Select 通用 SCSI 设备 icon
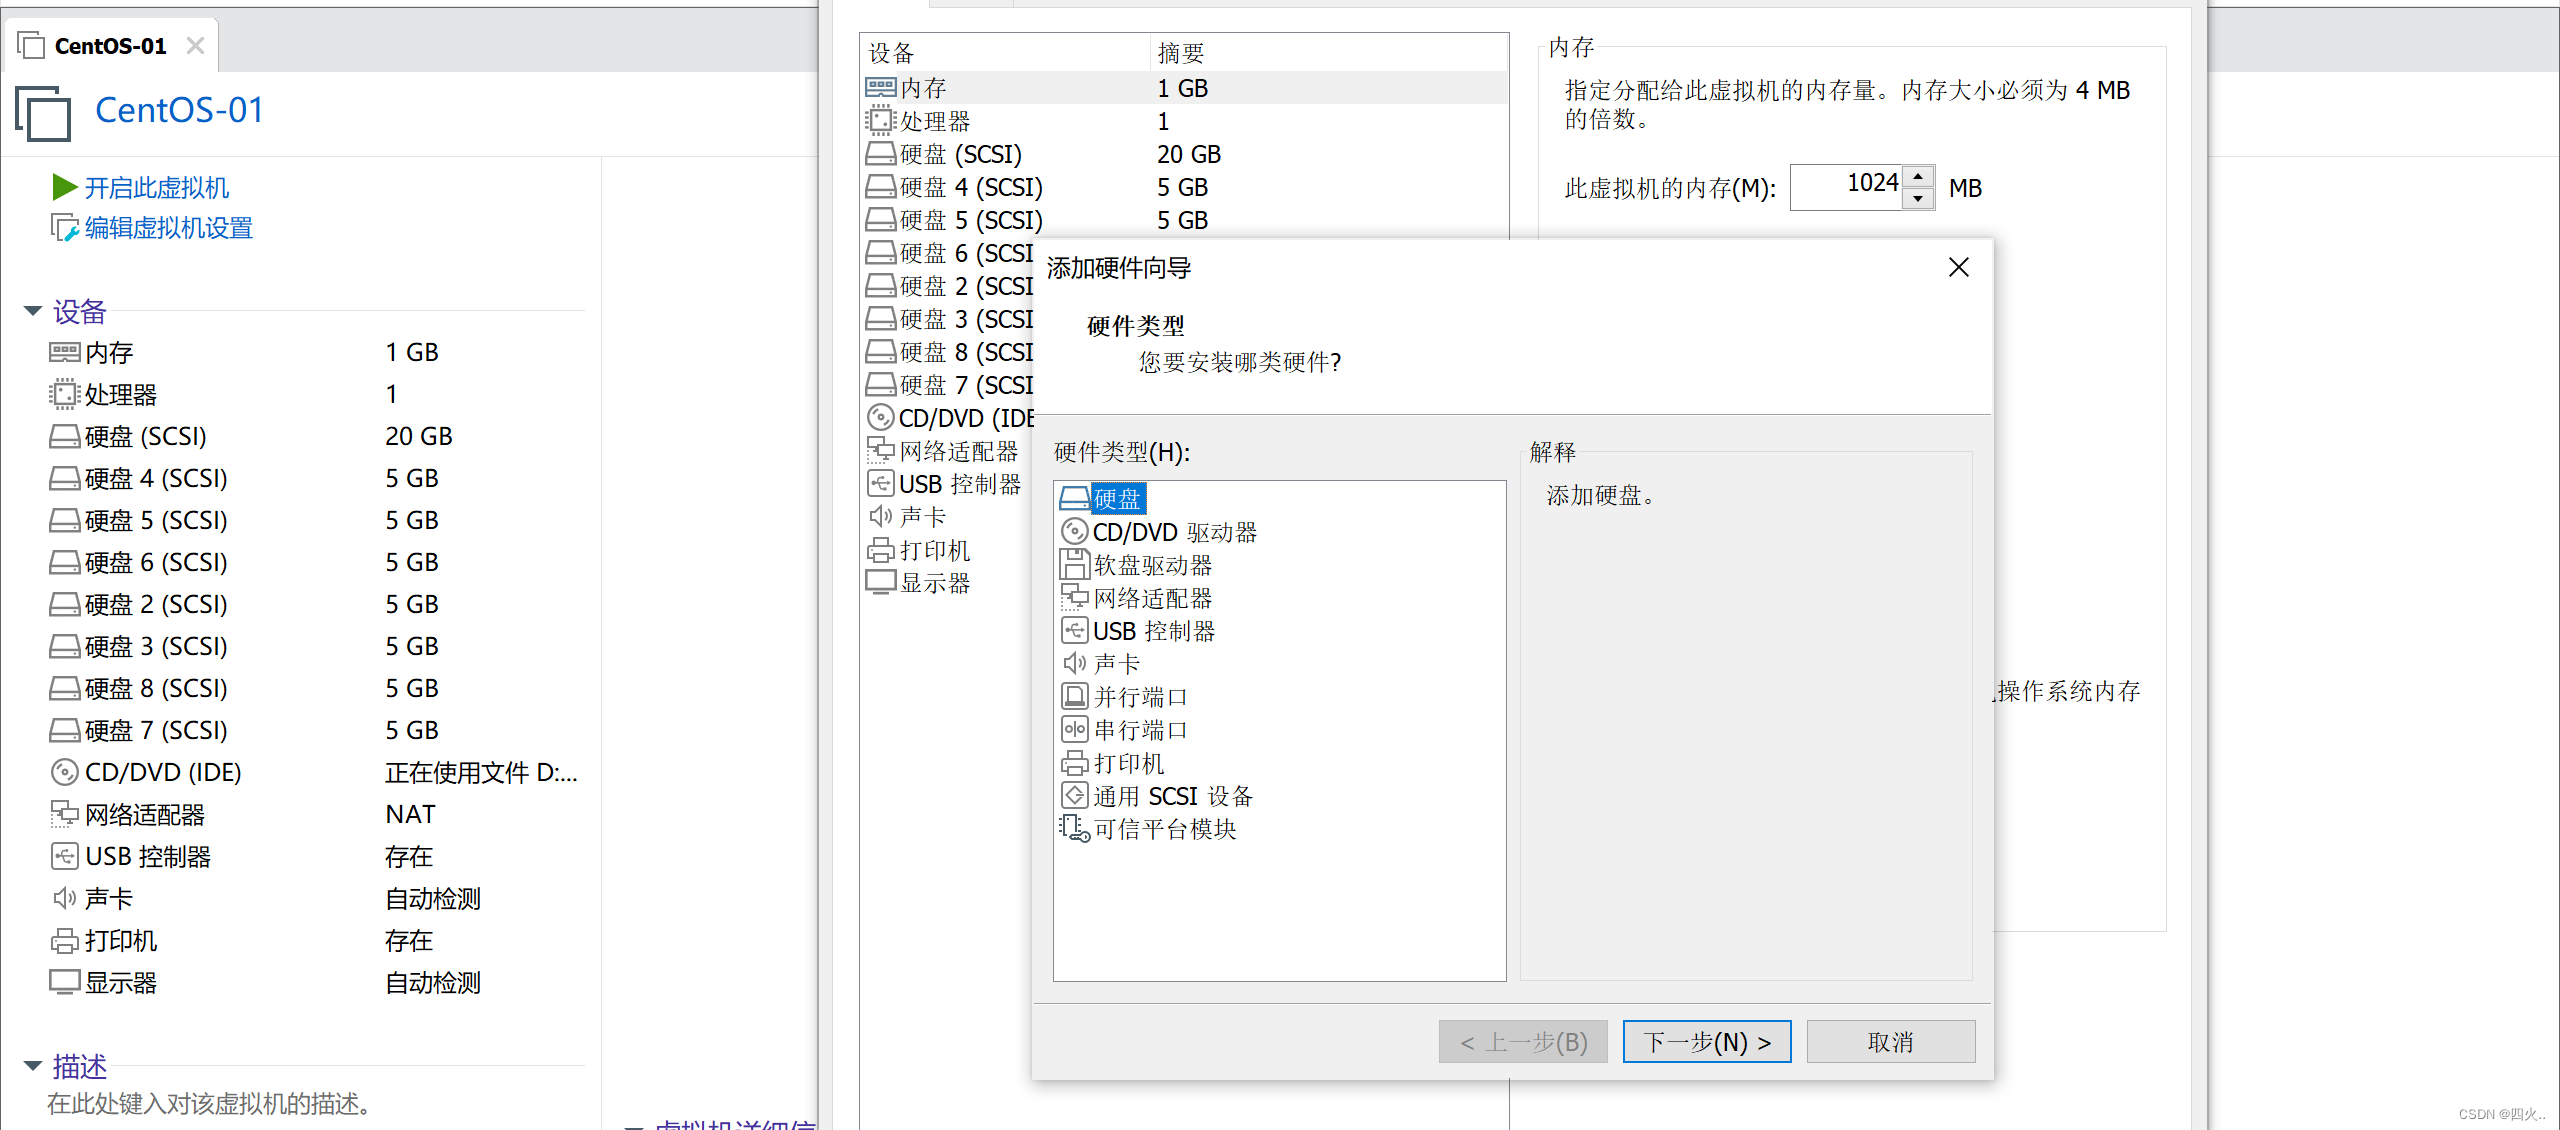Image resolution: width=2560 pixels, height=1130 pixels. (1071, 794)
